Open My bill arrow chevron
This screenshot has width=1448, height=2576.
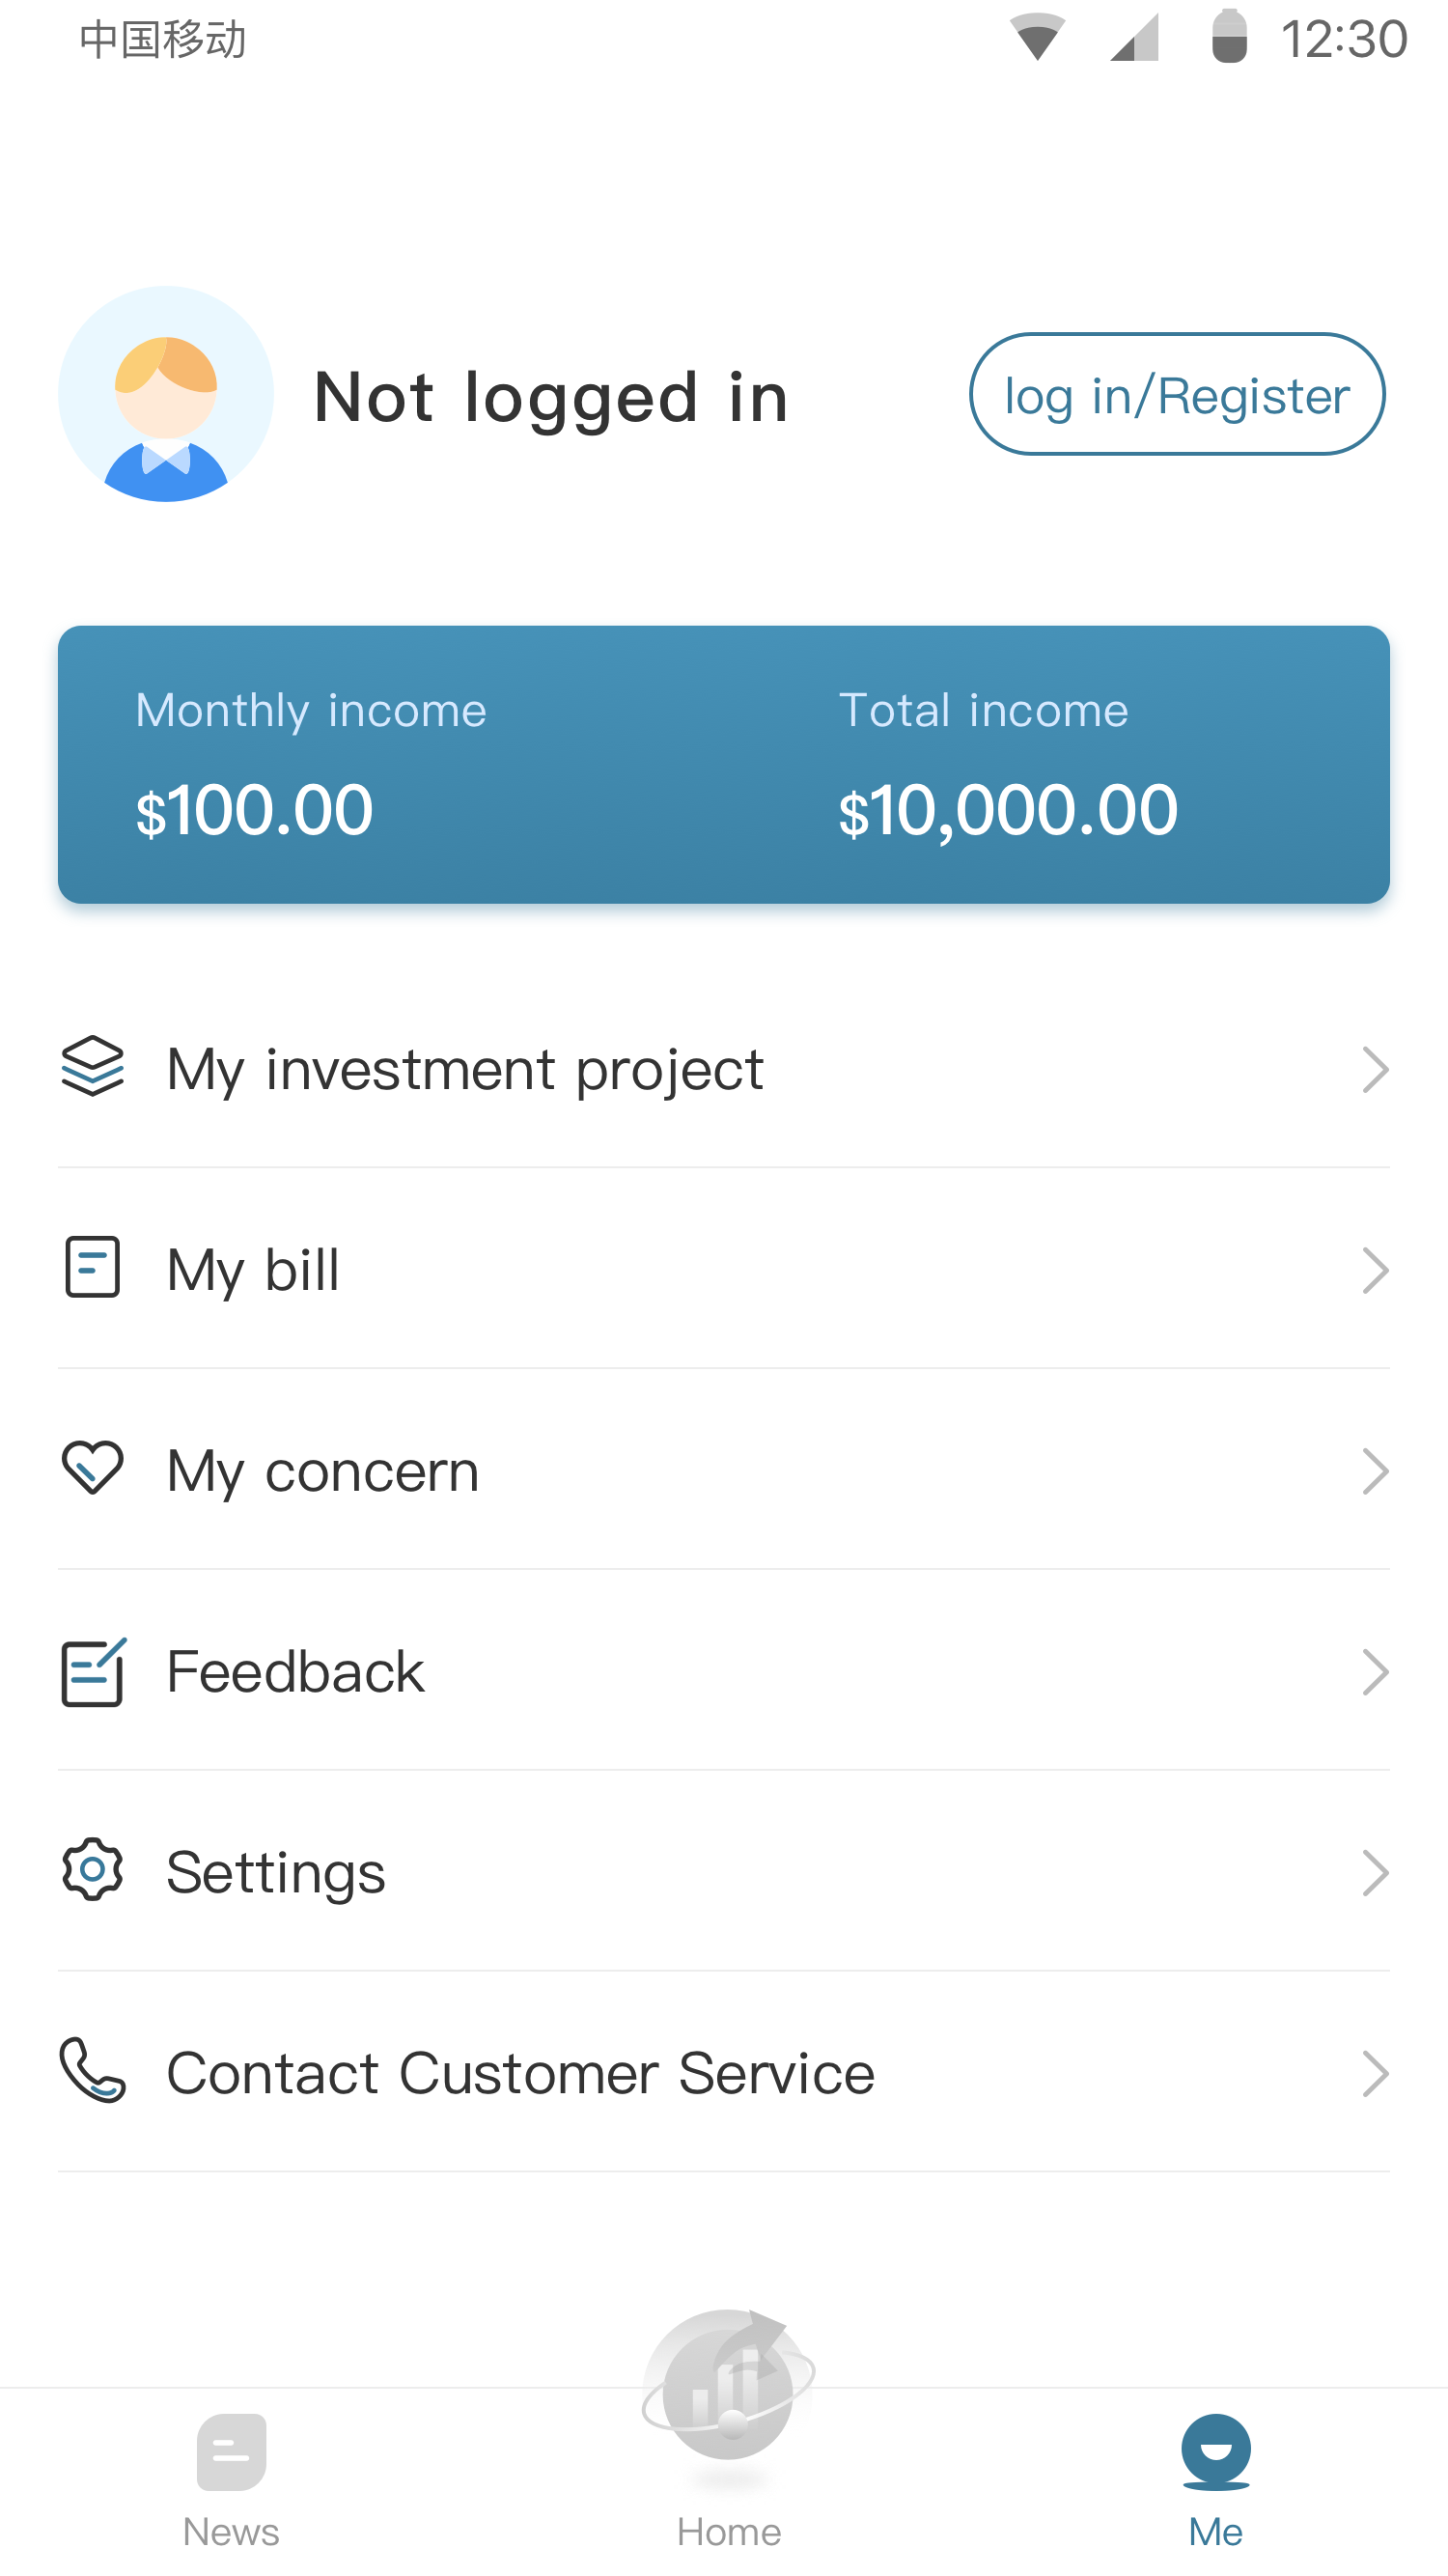coord(1376,1271)
